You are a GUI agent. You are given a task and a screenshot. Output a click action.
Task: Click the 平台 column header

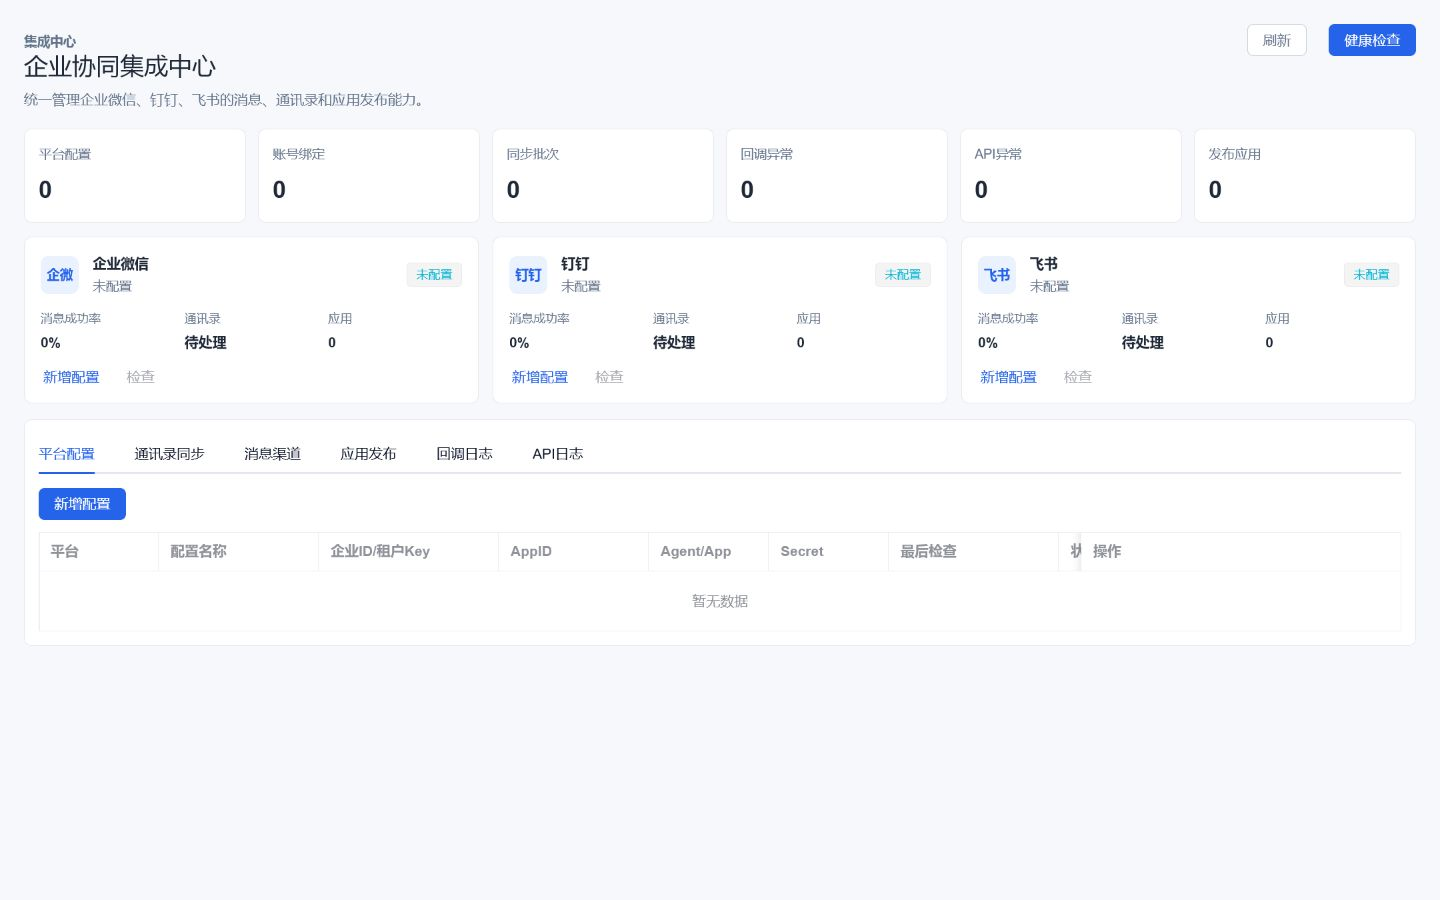coord(99,552)
